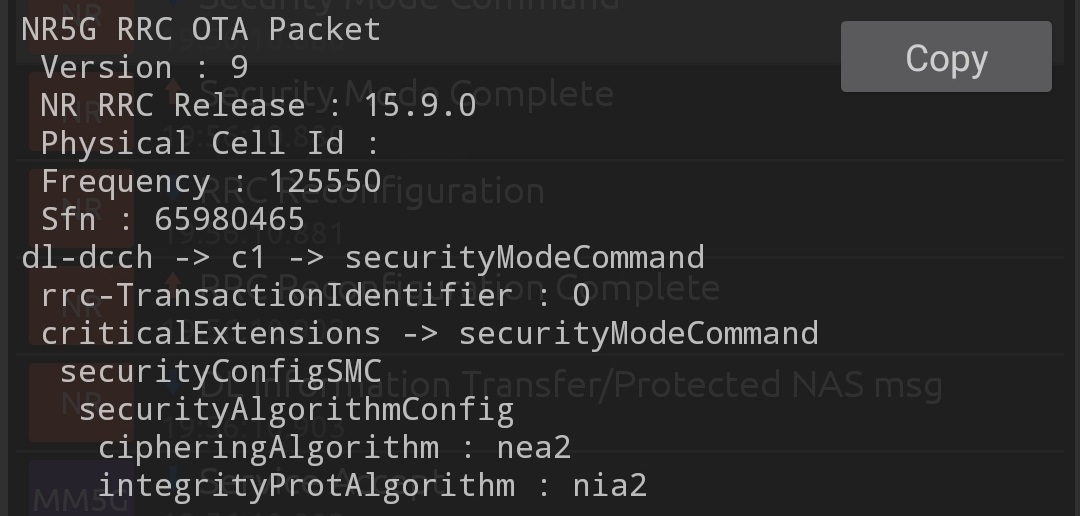Select the NR RRC Release 15.9.0 line
1080x516 pixels.
pyautogui.click(x=258, y=105)
